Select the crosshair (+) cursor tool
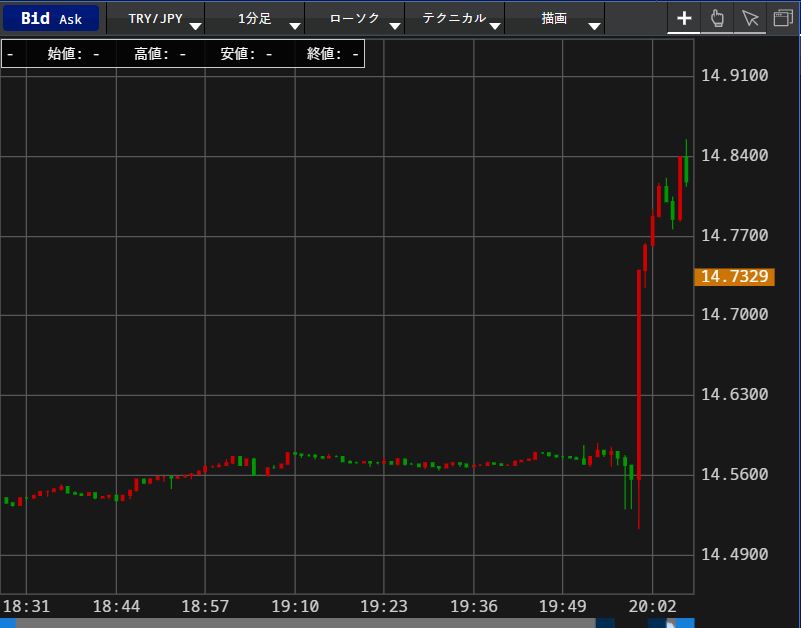Screen dimensions: 801x628 tap(684, 18)
